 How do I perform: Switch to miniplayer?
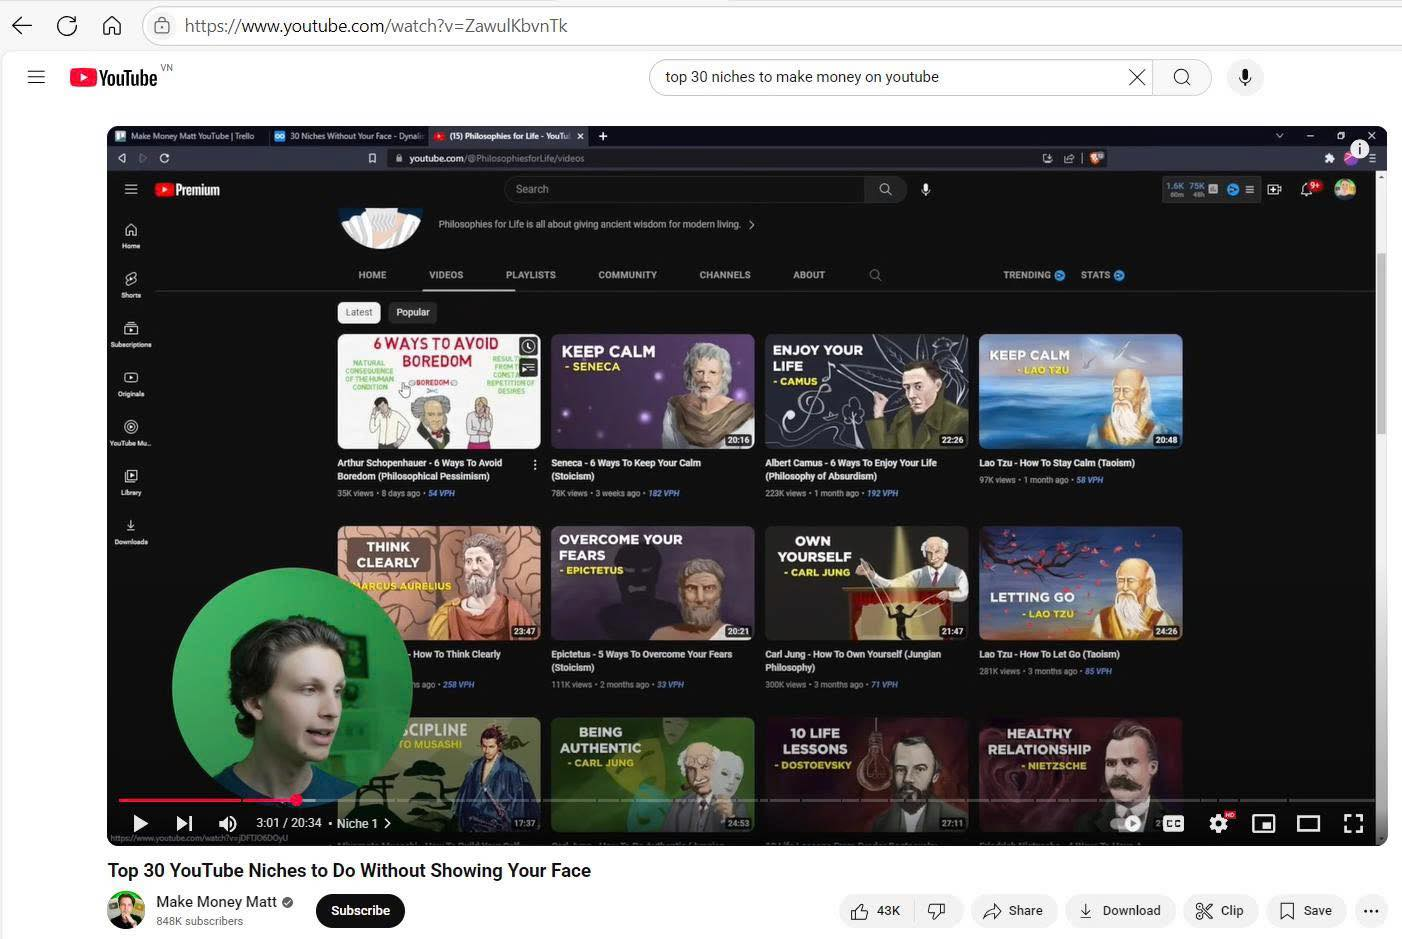click(1264, 823)
